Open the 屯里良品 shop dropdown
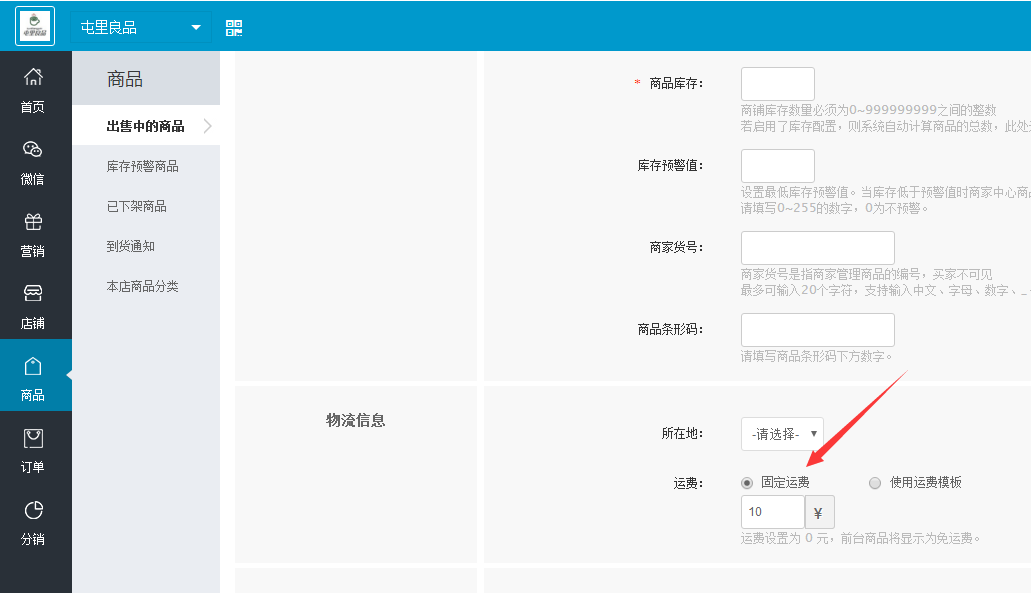 [x=141, y=28]
